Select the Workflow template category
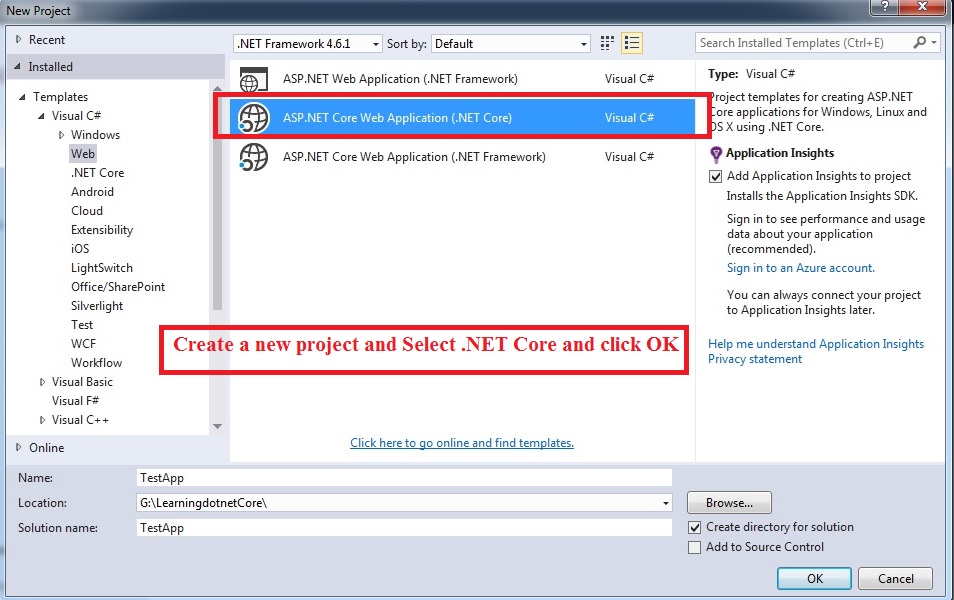The height and width of the screenshot is (600, 954). [96, 363]
